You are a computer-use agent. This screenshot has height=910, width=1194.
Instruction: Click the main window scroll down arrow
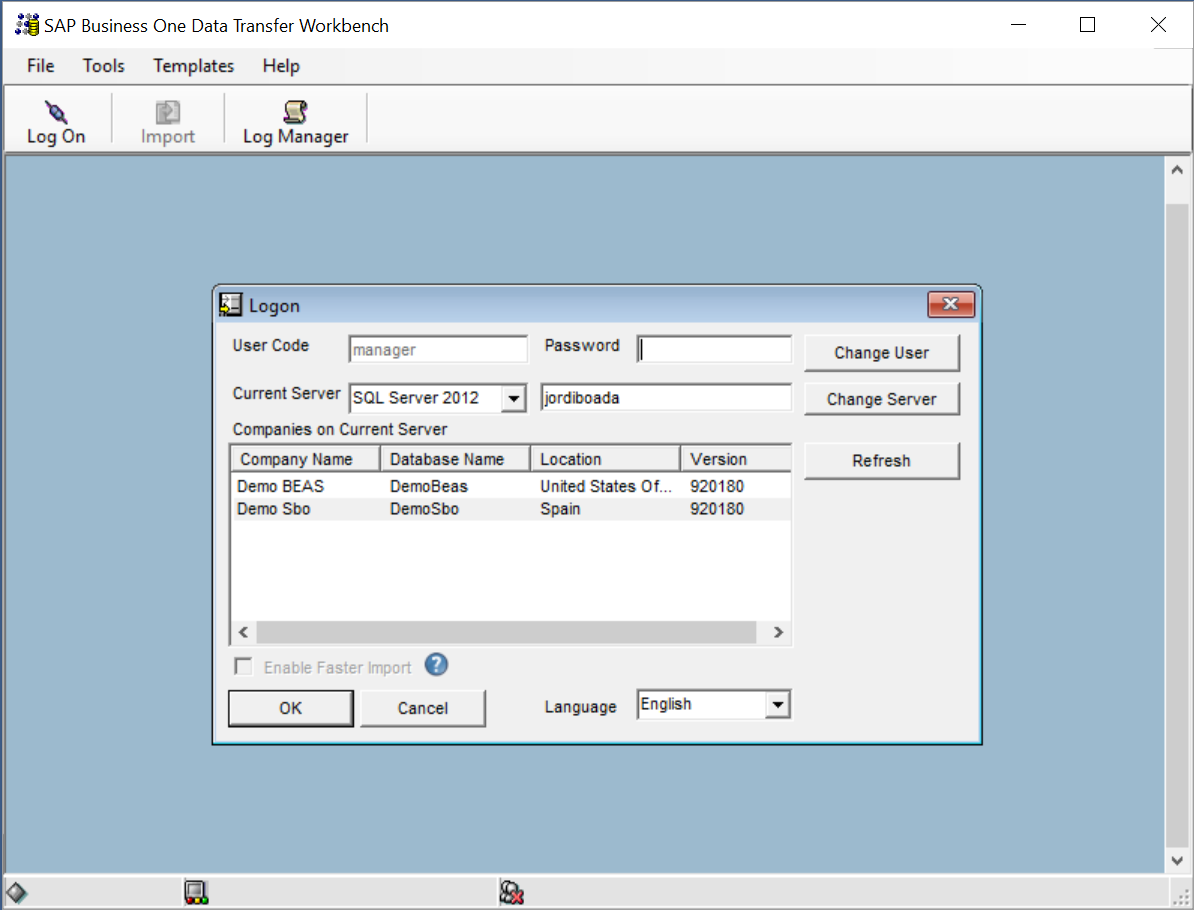[x=1177, y=861]
